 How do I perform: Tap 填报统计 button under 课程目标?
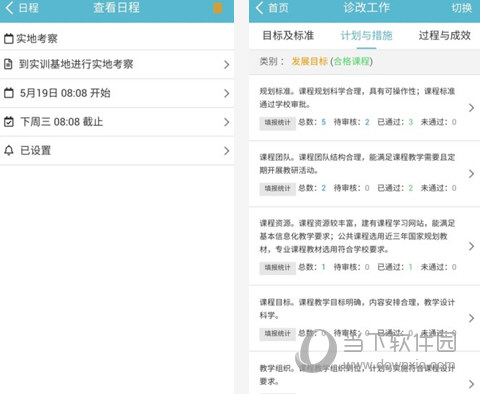coord(277,334)
